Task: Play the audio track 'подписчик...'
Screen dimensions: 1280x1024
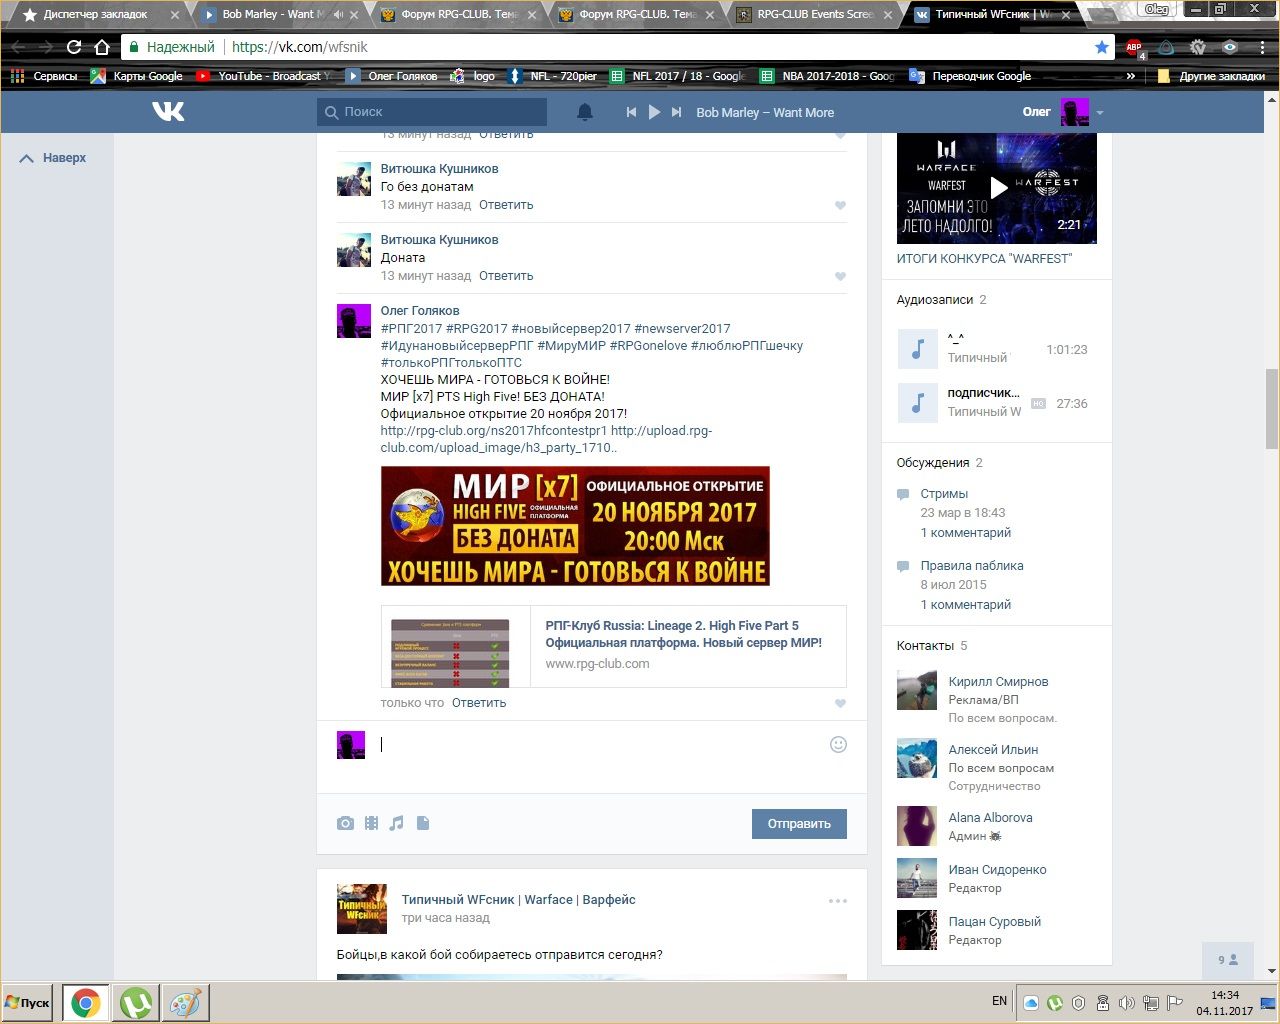Action: click(x=917, y=403)
